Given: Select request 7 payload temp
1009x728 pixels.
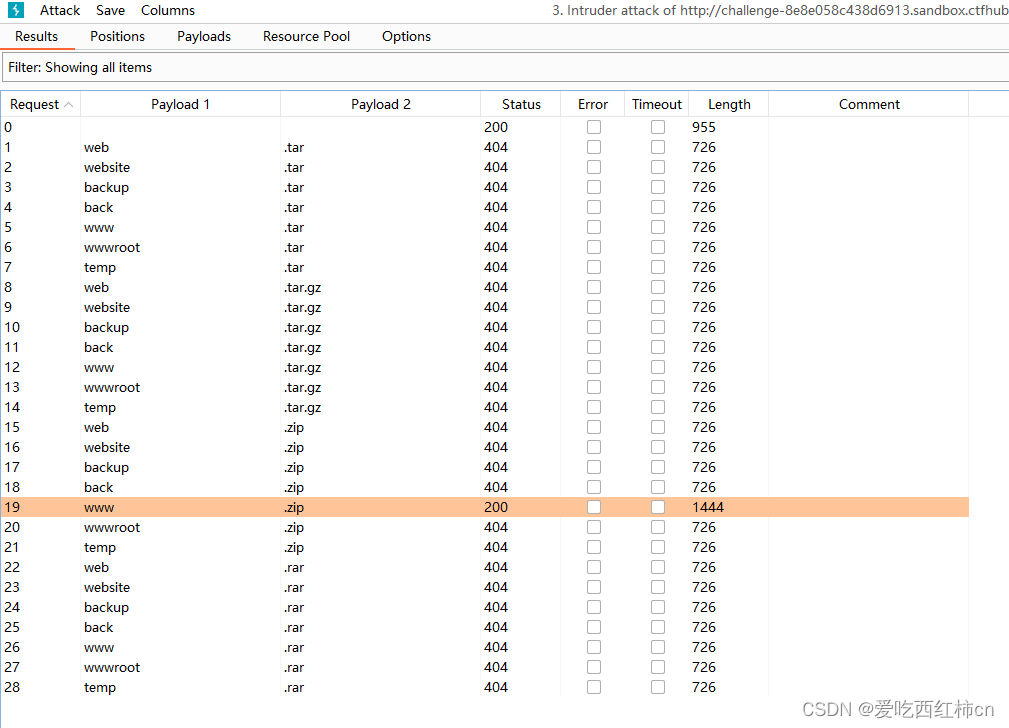Looking at the screenshot, I should click(100, 267).
